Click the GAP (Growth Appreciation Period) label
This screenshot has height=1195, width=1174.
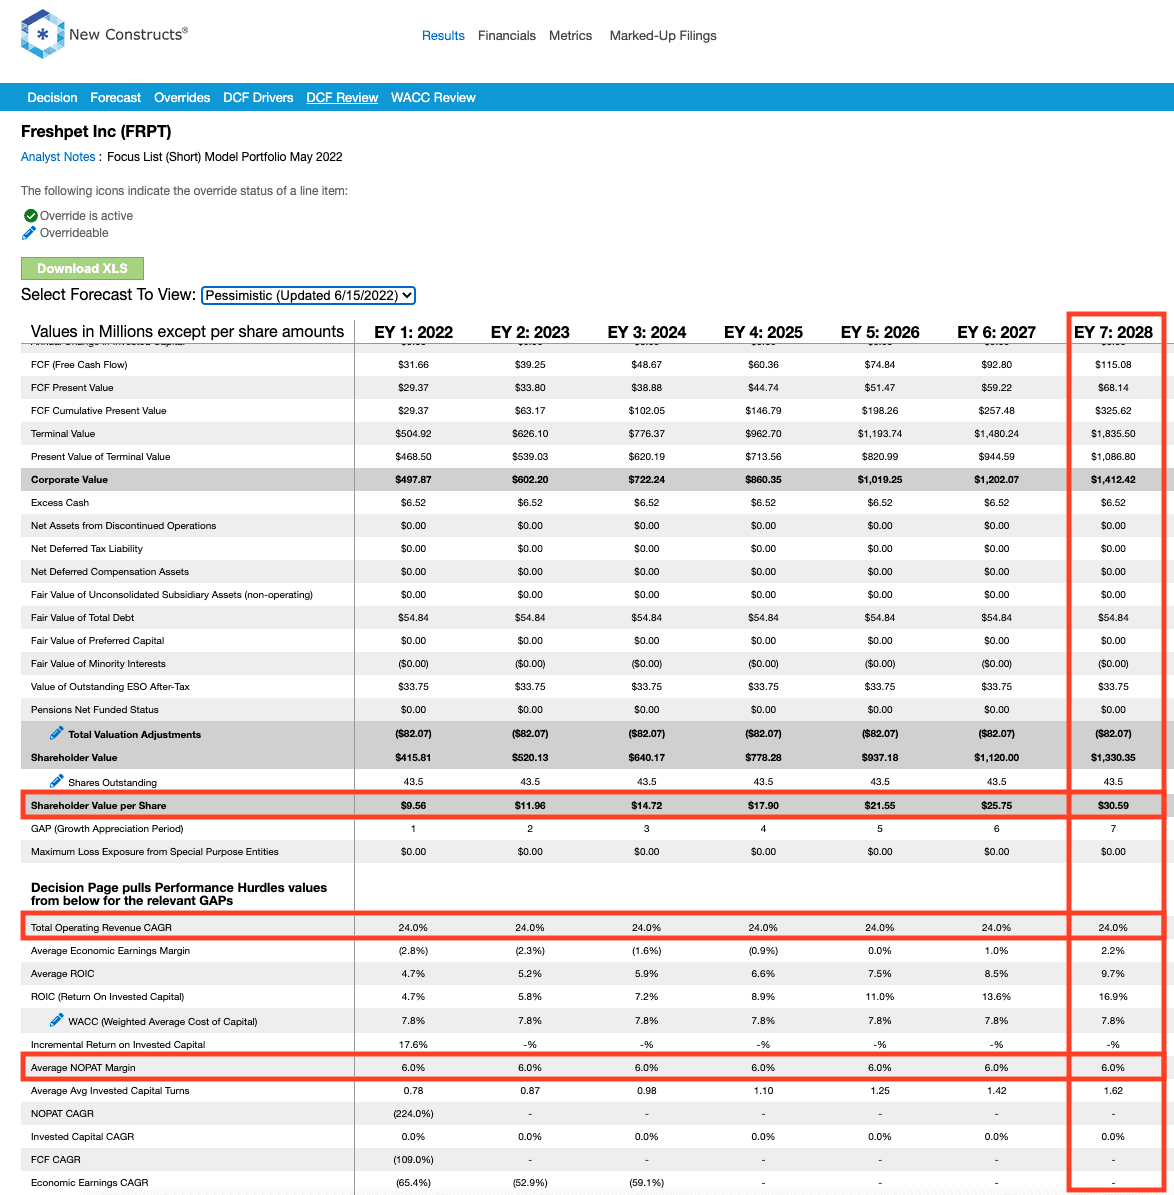tap(107, 828)
